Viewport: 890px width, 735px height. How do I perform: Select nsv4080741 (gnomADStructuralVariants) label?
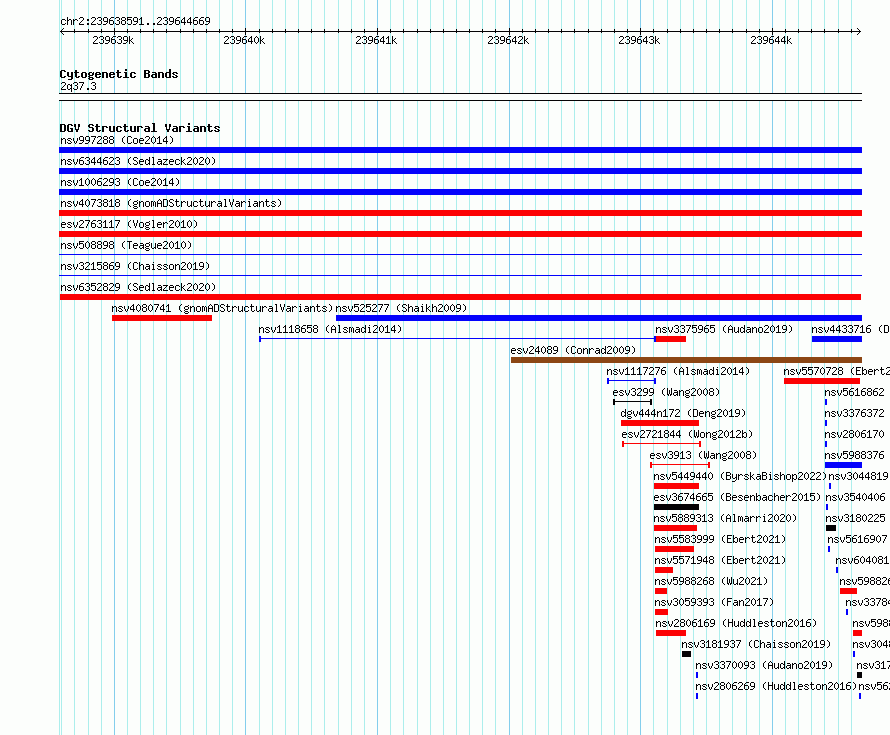[x=222, y=308]
